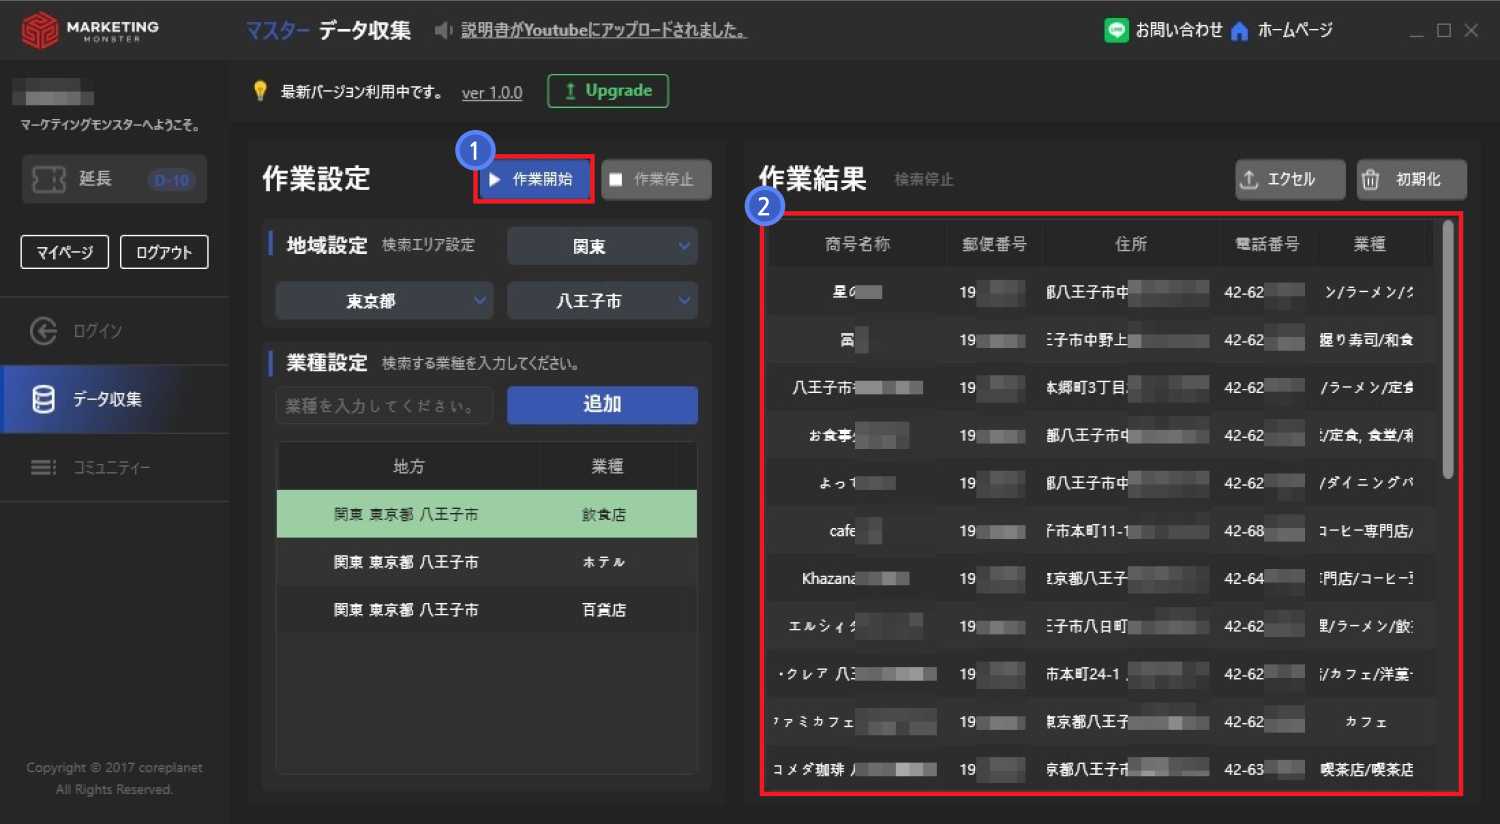This screenshot has width=1500, height=824.
Task: Click the green Upgrade button
Action: 608,91
